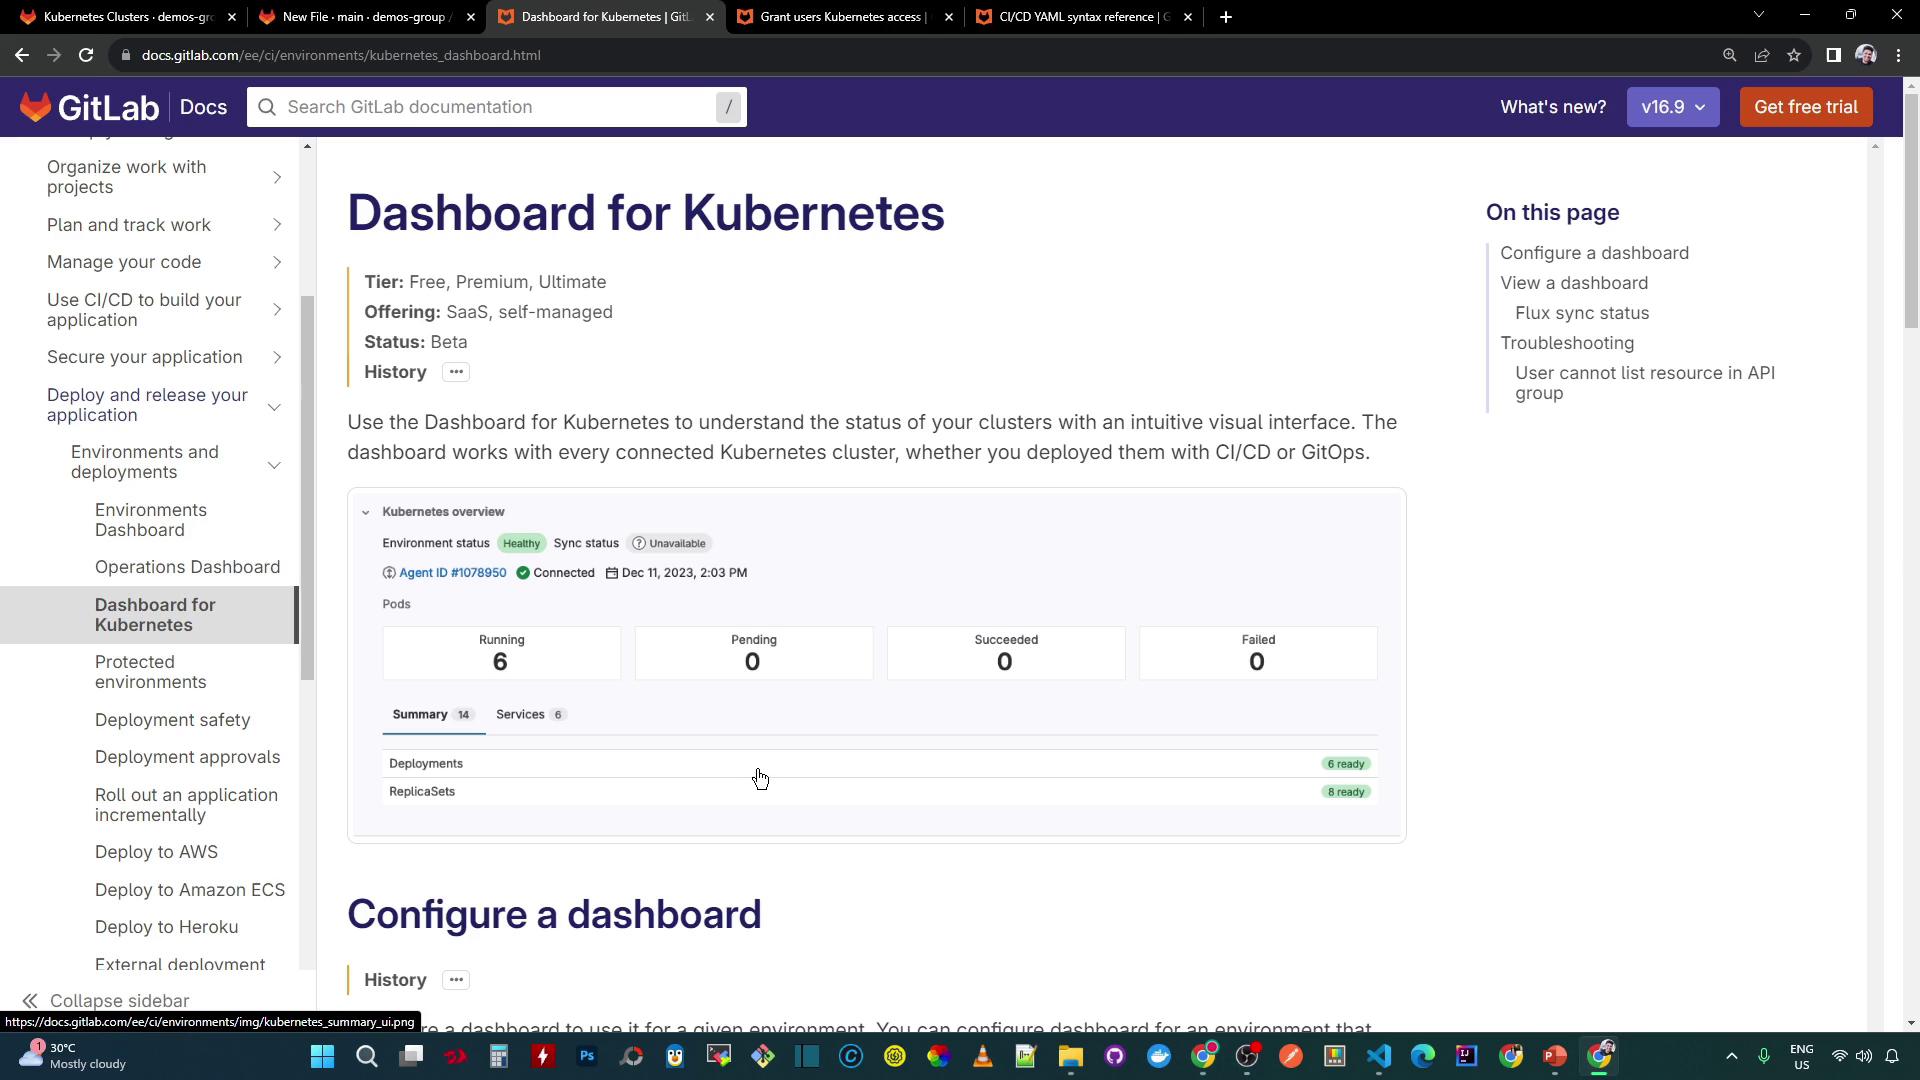Collapse Environments and deployments section

click(x=274, y=464)
